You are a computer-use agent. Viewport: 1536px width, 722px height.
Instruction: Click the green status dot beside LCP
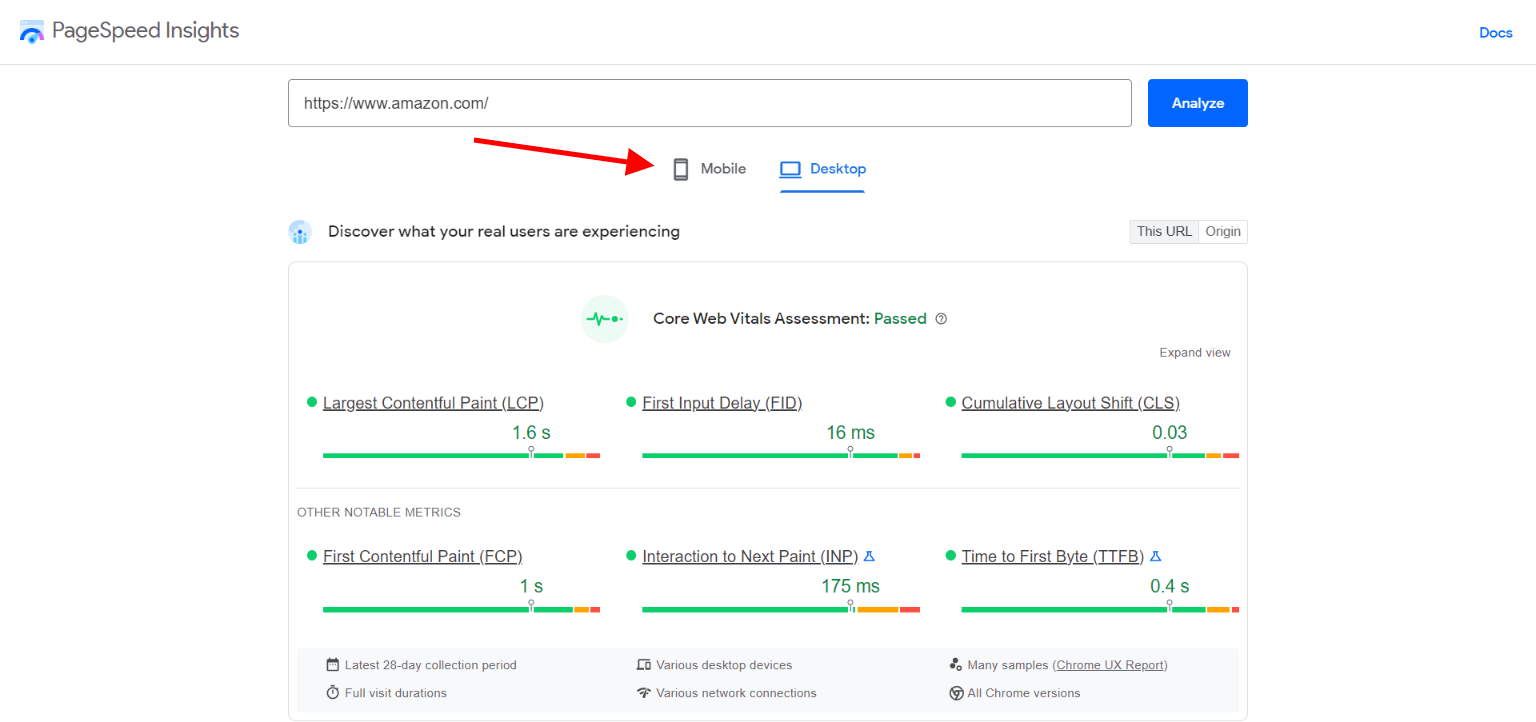click(x=312, y=402)
